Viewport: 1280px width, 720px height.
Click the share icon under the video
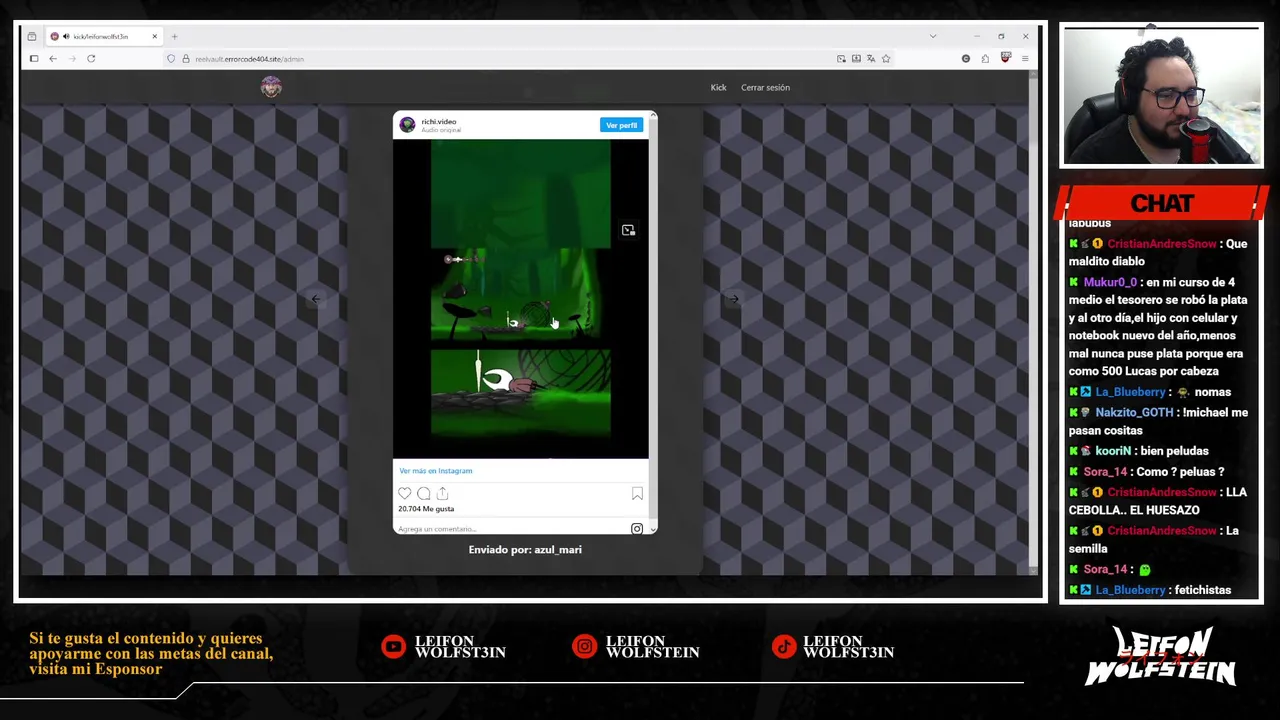point(442,493)
